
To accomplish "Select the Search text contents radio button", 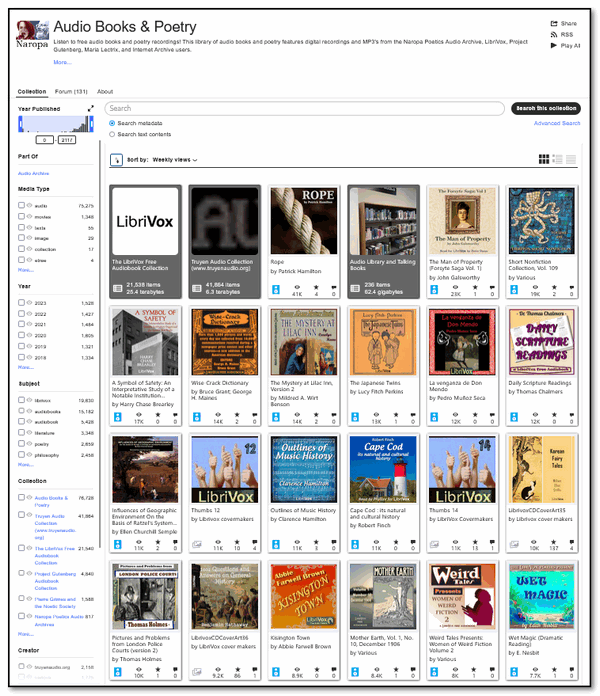I will (112, 134).
